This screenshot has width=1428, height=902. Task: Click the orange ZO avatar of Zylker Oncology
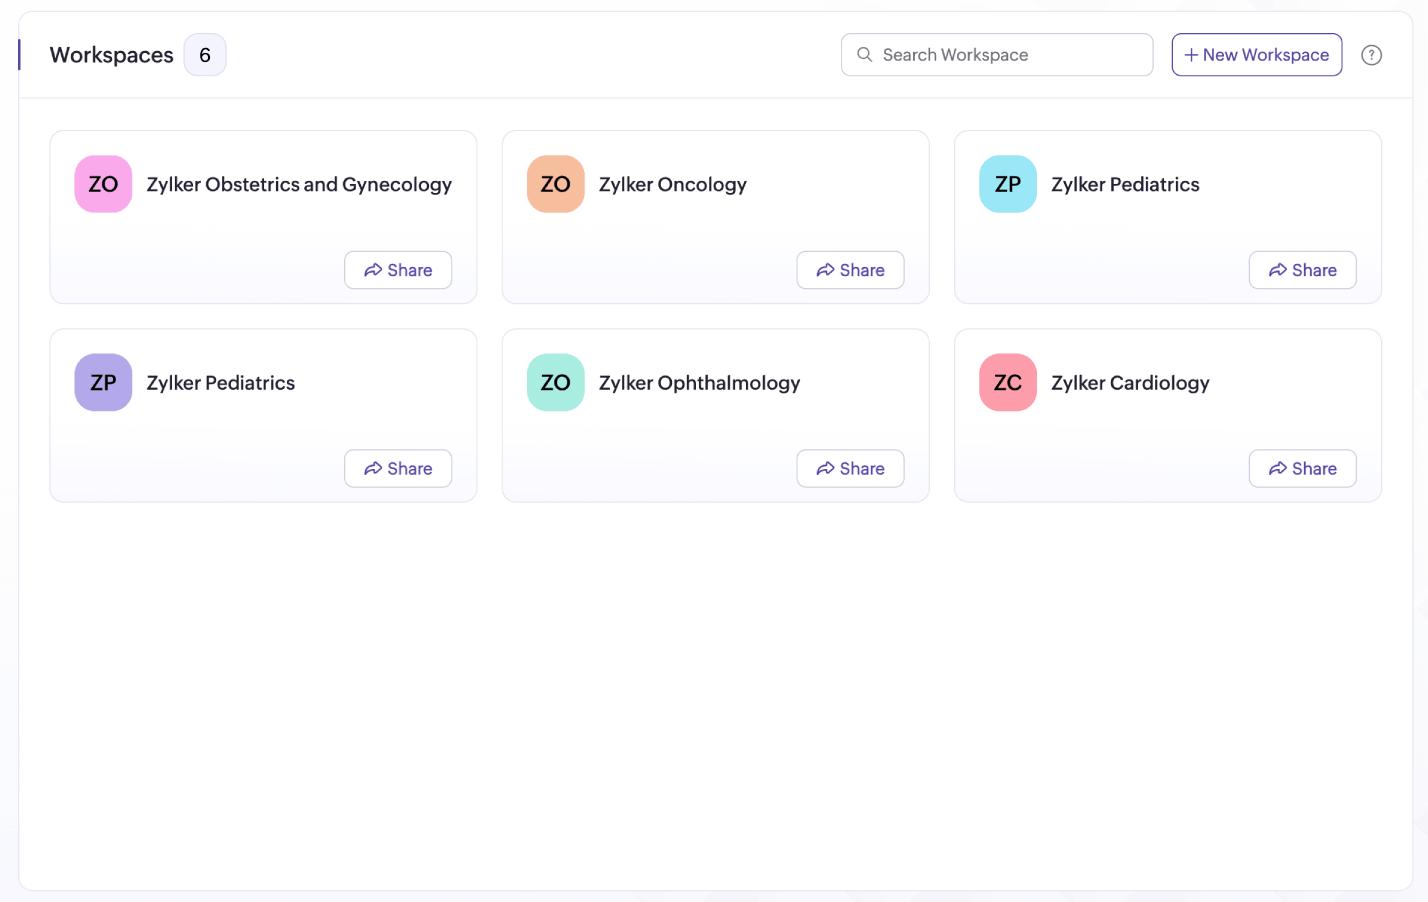coord(556,184)
